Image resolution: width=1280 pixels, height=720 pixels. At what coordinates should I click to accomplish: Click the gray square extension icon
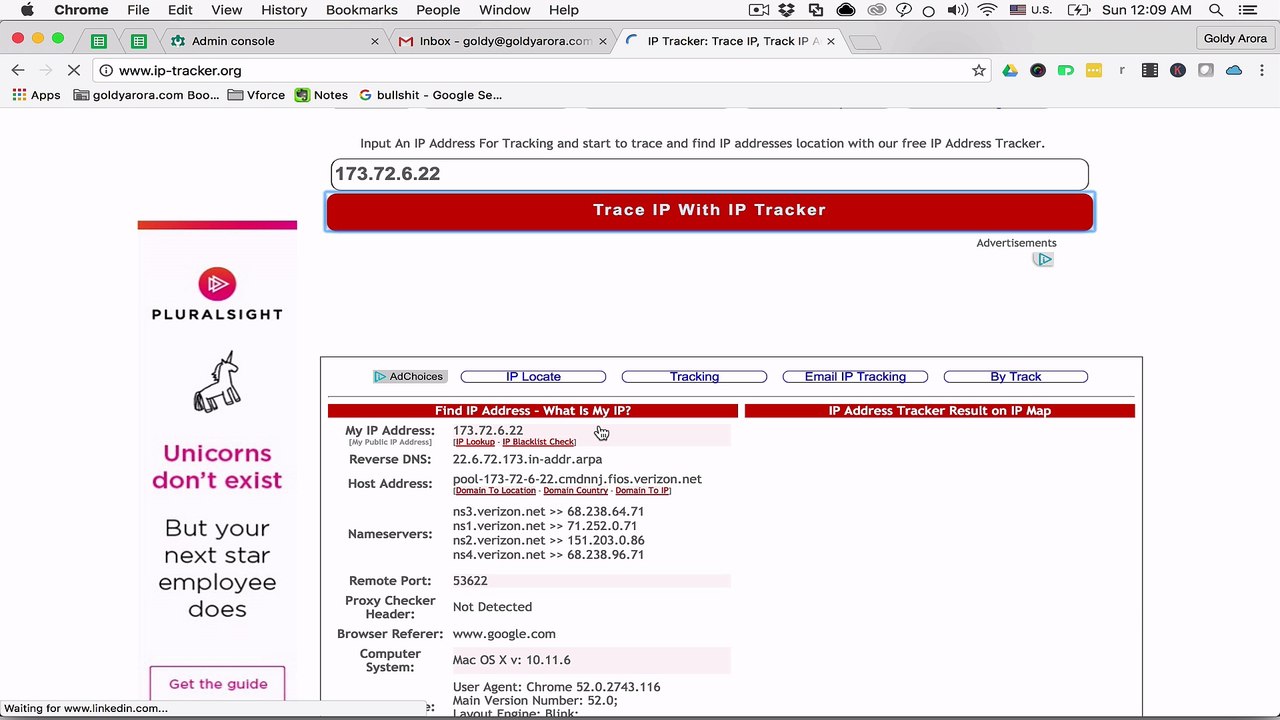[1206, 70]
